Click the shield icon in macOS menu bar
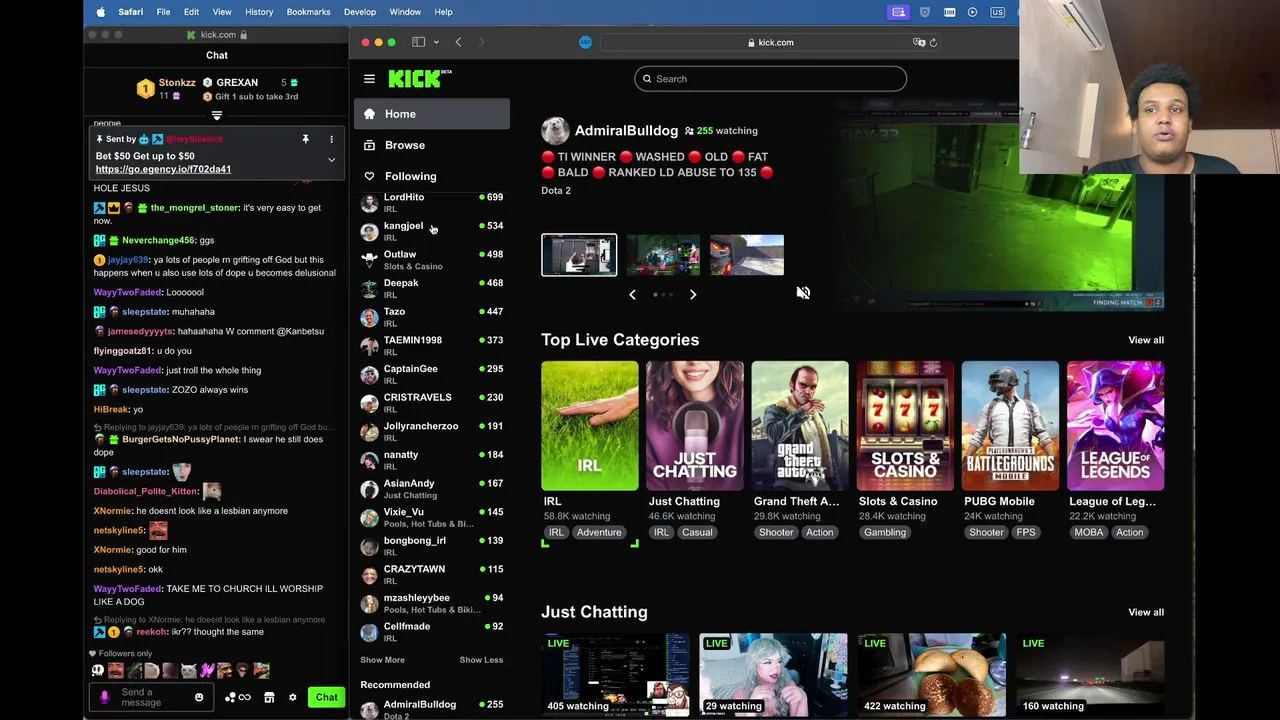This screenshot has height=720, width=1280. tap(924, 12)
